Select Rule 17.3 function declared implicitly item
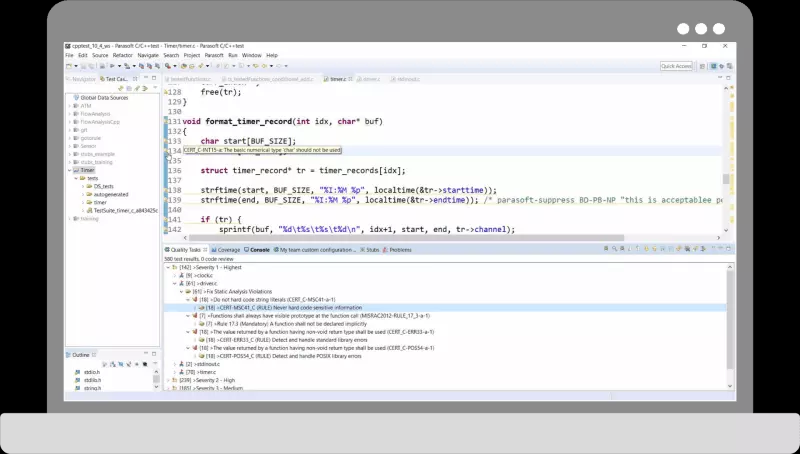800x454 pixels. pos(286,324)
